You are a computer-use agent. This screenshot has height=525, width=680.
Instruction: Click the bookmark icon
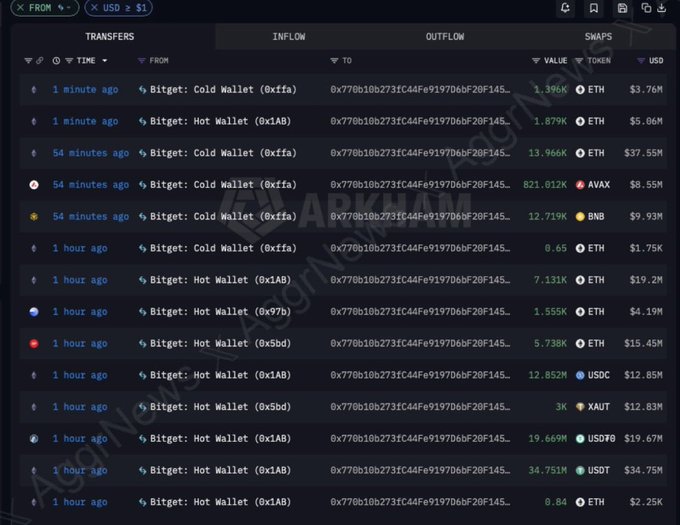(x=594, y=8)
